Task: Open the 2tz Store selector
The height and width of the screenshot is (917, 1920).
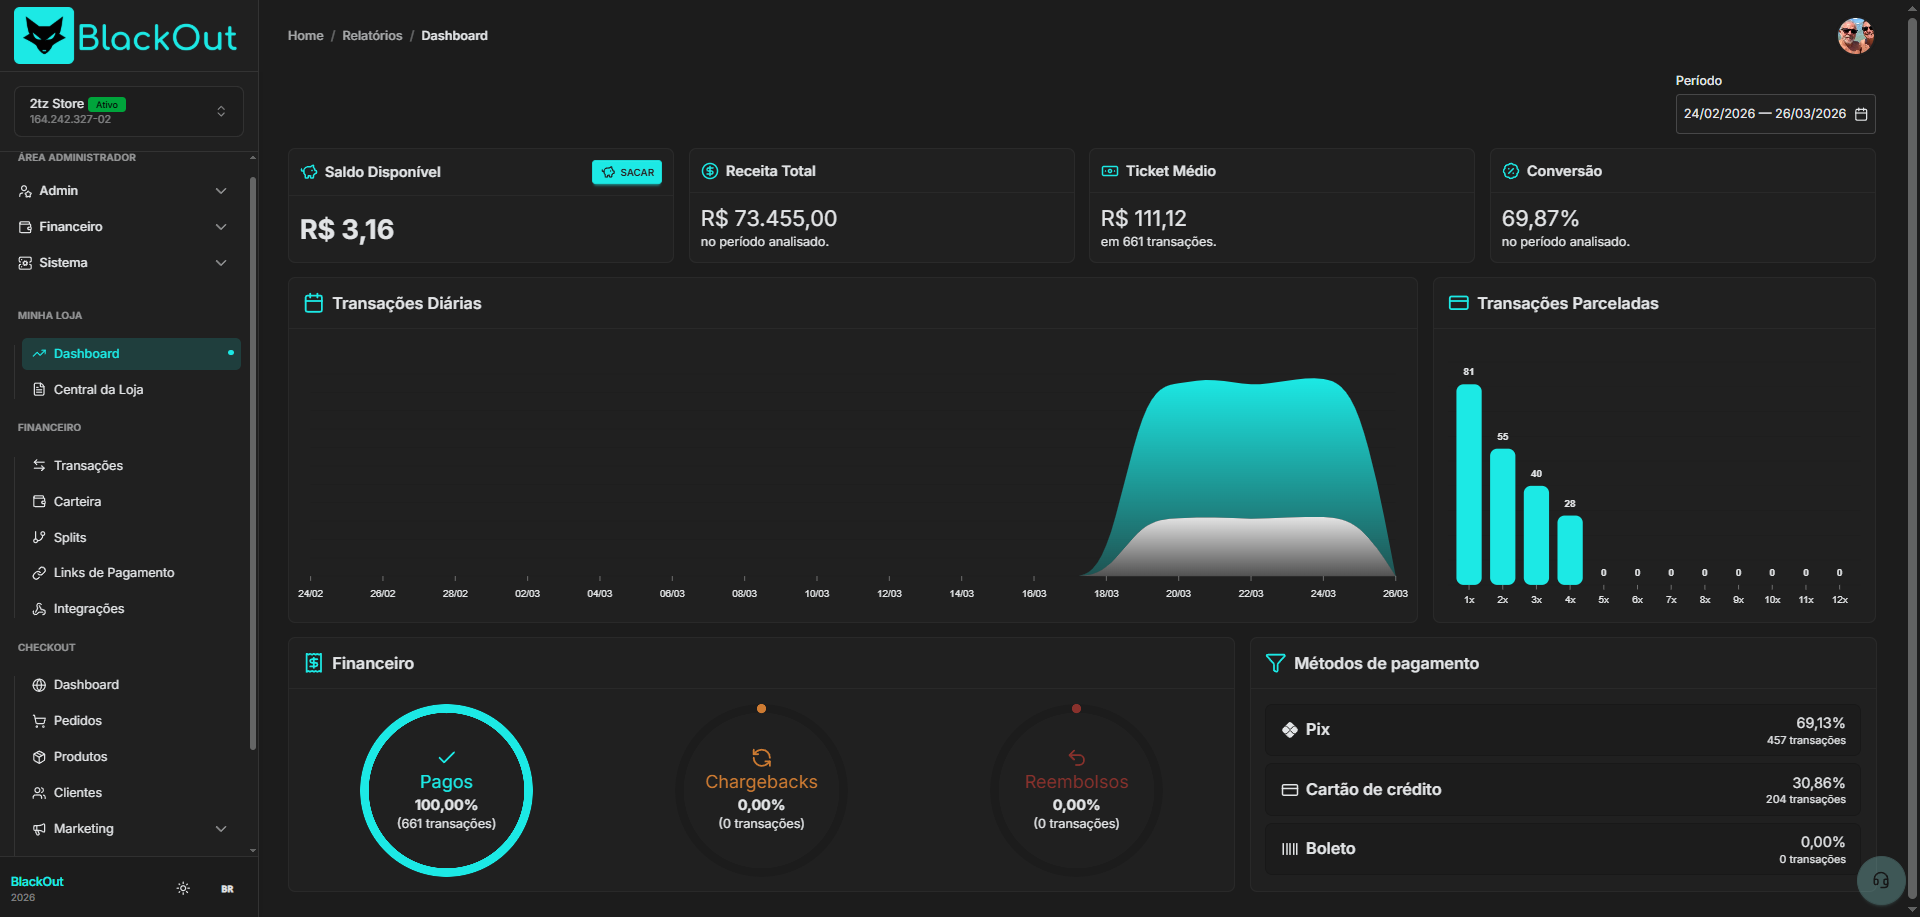Action: click(x=128, y=111)
